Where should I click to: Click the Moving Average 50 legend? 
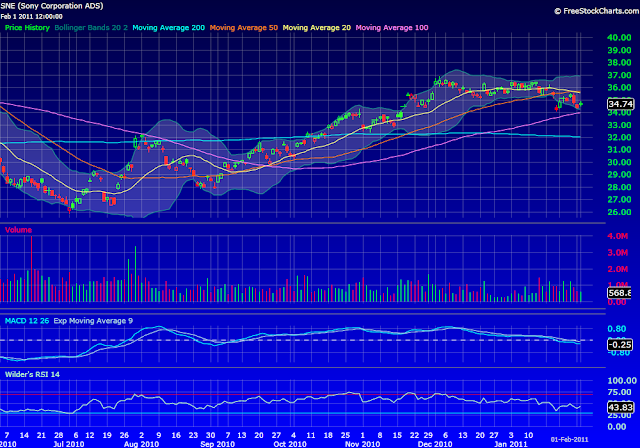click(x=244, y=28)
